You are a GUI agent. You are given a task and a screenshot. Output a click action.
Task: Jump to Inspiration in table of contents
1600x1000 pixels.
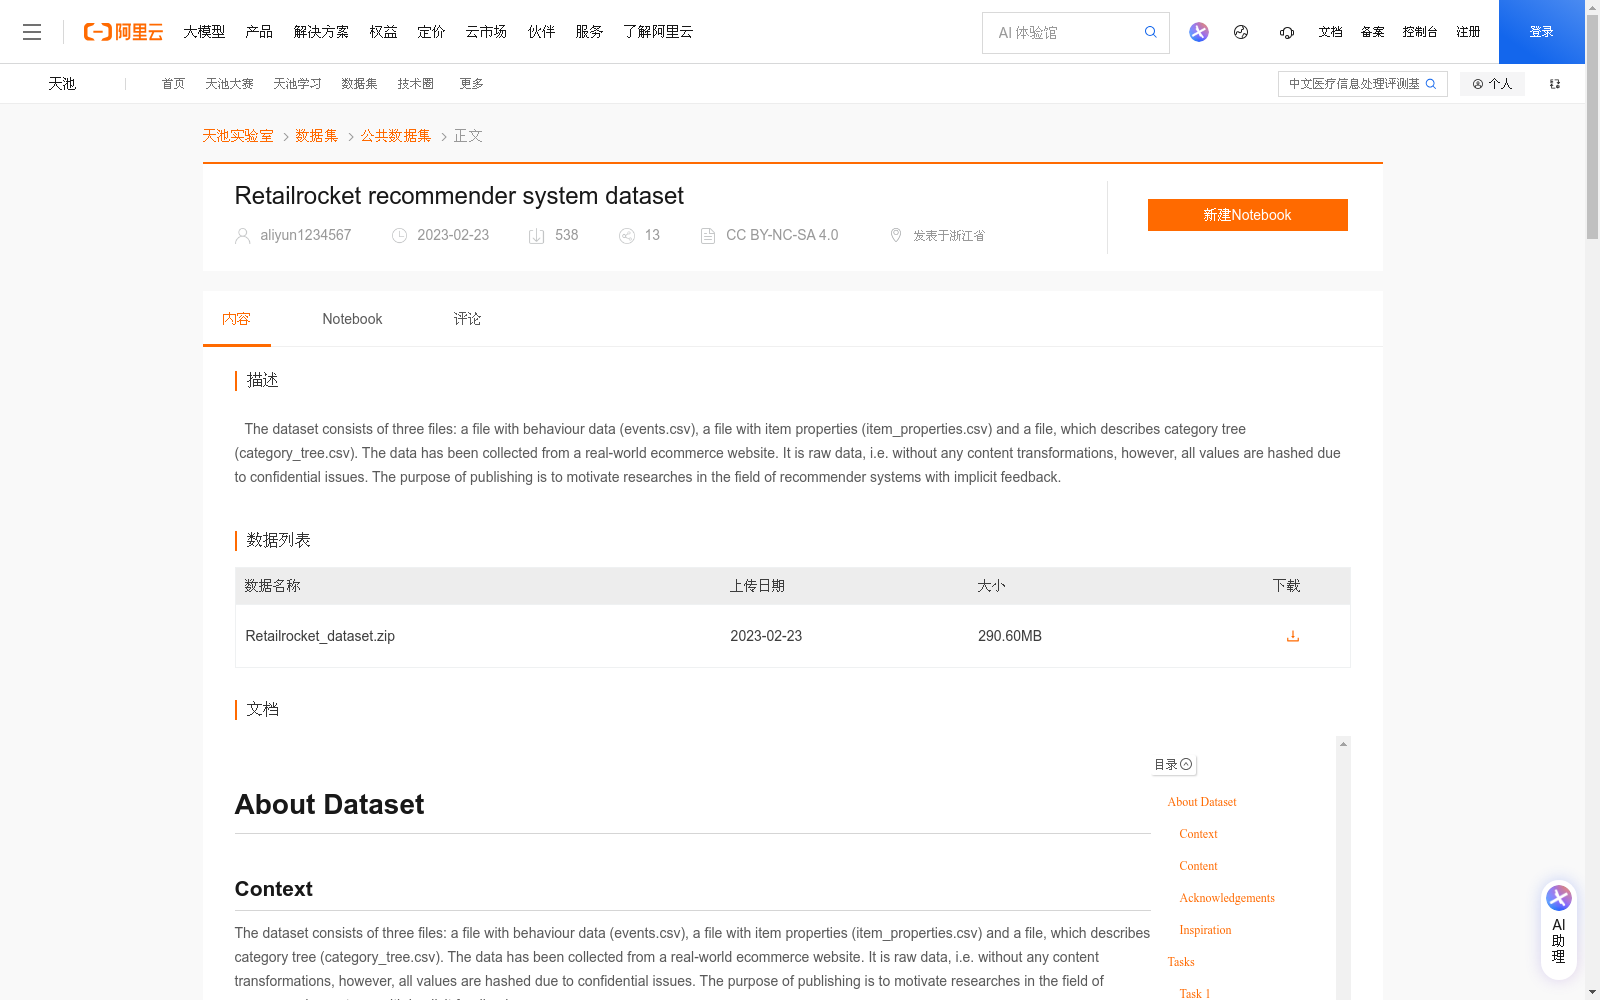click(1205, 930)
